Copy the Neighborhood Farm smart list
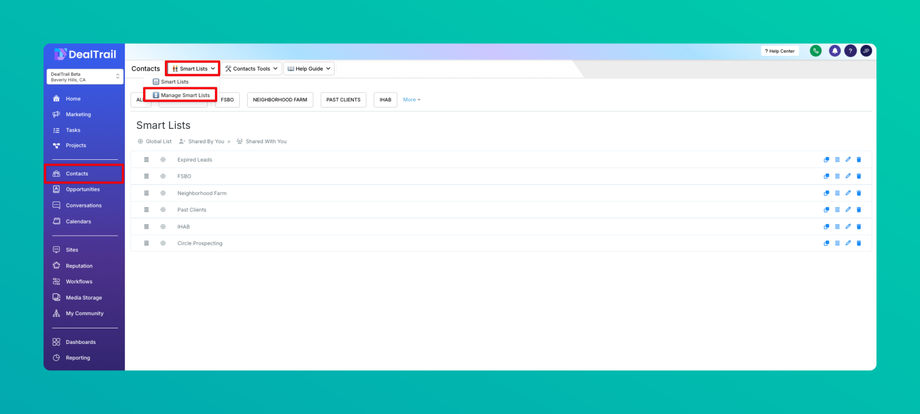Viewport: 920px width, 414px height. click(826, 193)
